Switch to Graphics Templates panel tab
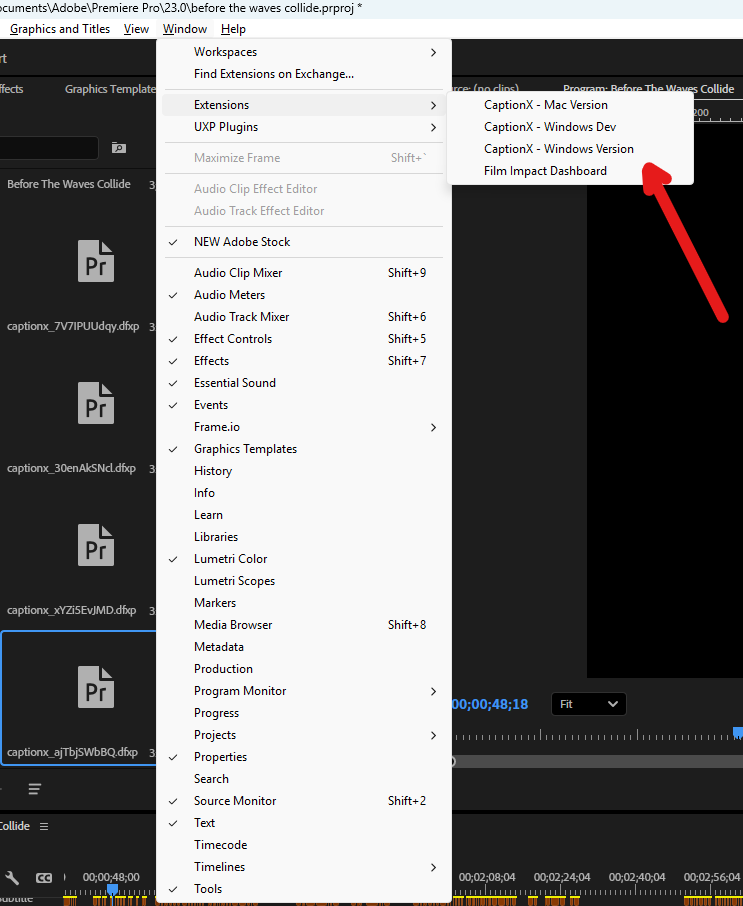The width and height of the screenshot is (743, 906). point(110,89)
